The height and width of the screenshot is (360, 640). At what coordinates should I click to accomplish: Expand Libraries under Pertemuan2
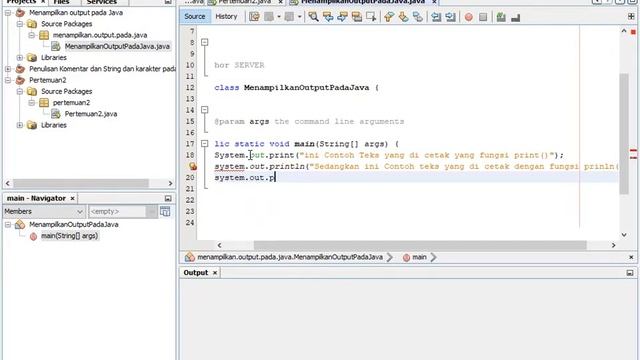pyautogui.click(x=20, y=125)
